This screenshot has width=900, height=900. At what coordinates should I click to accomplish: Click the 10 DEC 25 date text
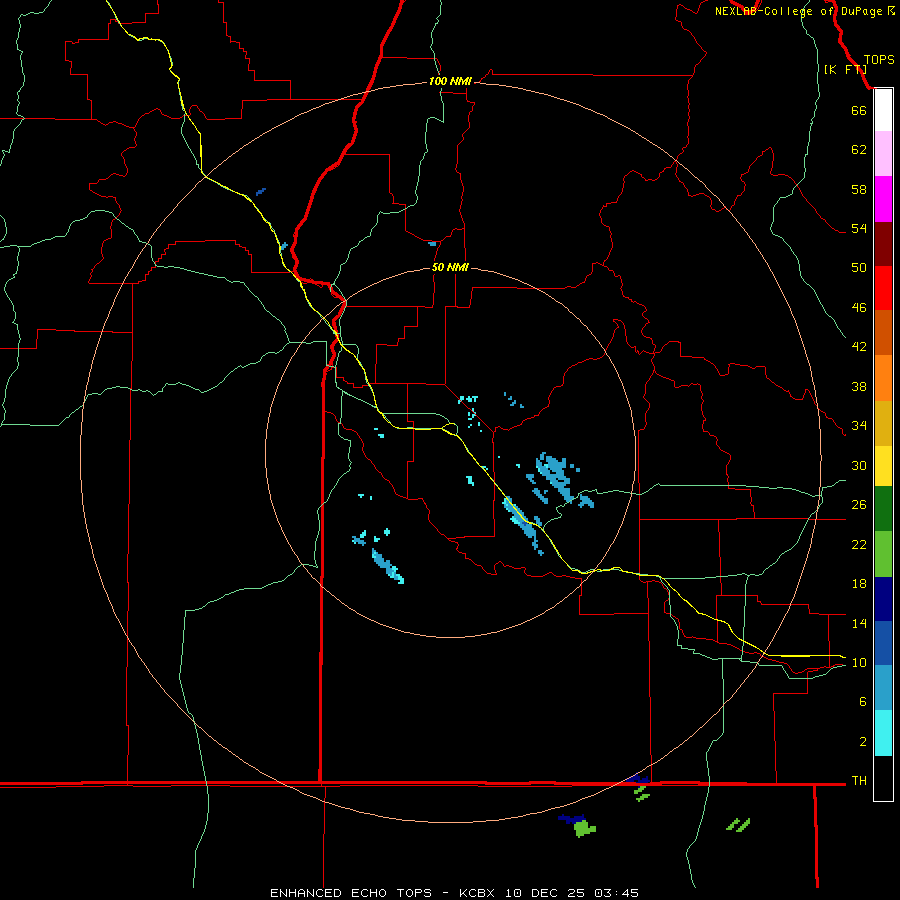click(545, 893)
